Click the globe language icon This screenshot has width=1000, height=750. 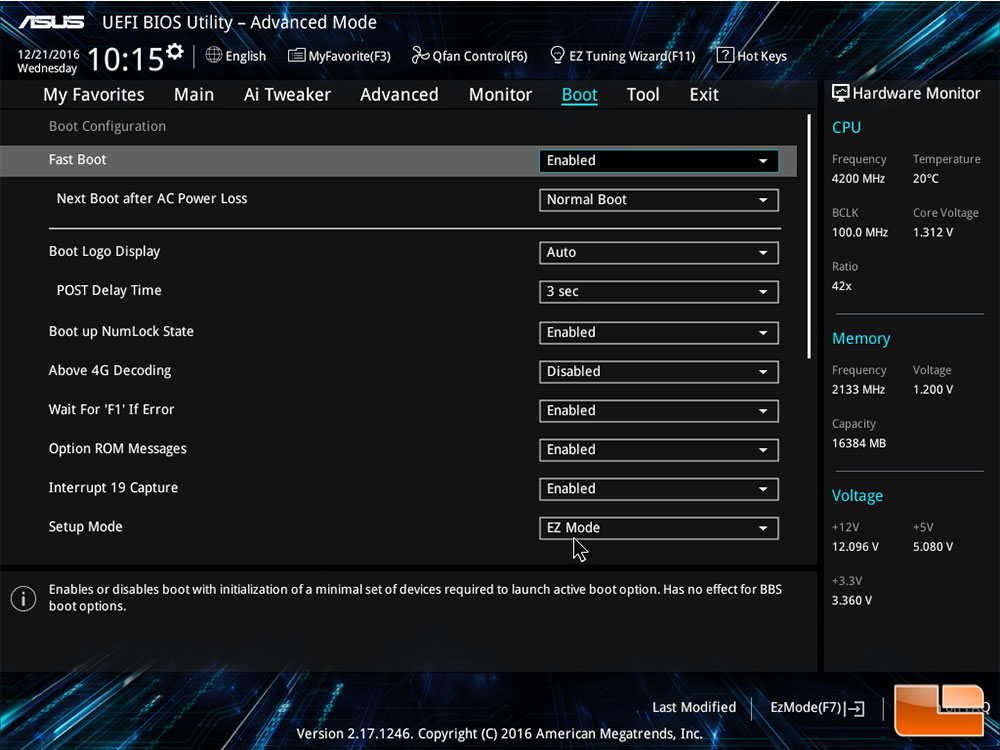214,55
